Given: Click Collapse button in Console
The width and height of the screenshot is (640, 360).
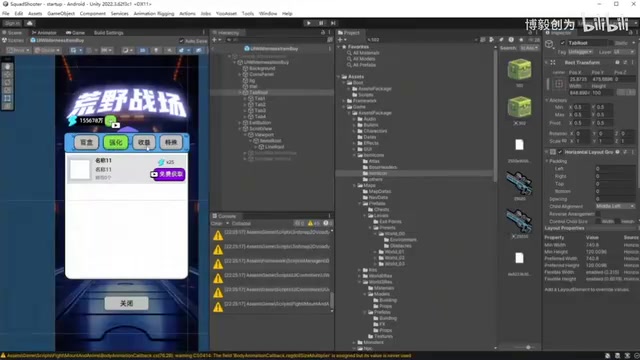Looking at the screenshot, I should click(x=241, y=223).
